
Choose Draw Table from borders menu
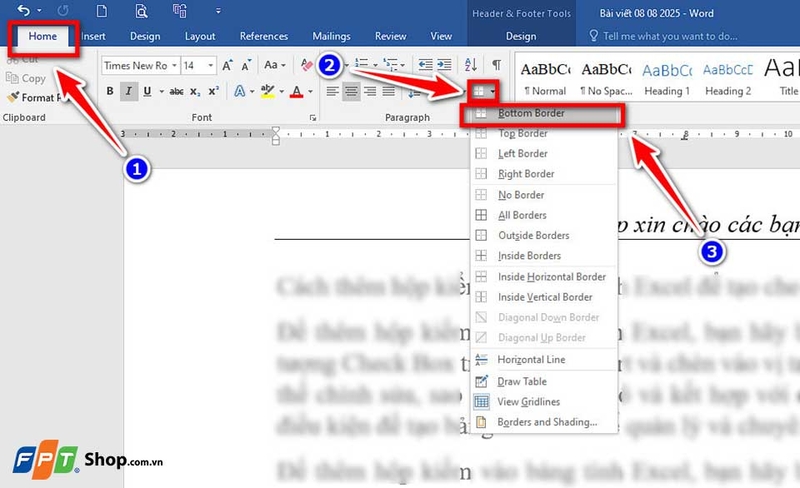[544, 381]
